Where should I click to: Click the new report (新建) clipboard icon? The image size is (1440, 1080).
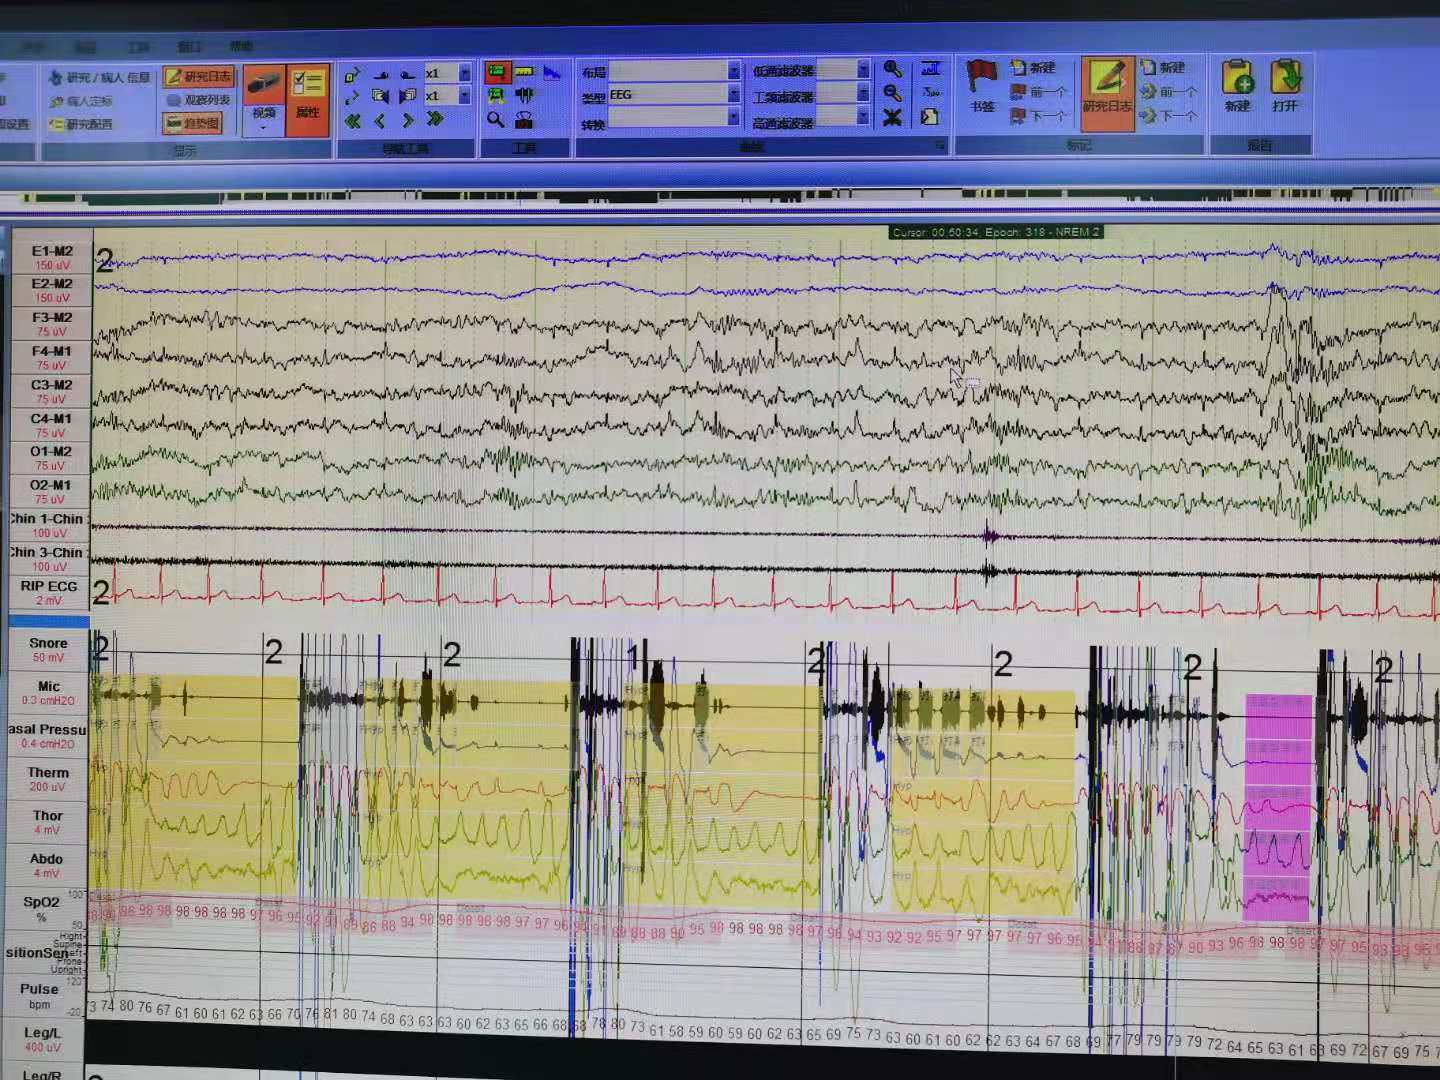click(1238, 80)
